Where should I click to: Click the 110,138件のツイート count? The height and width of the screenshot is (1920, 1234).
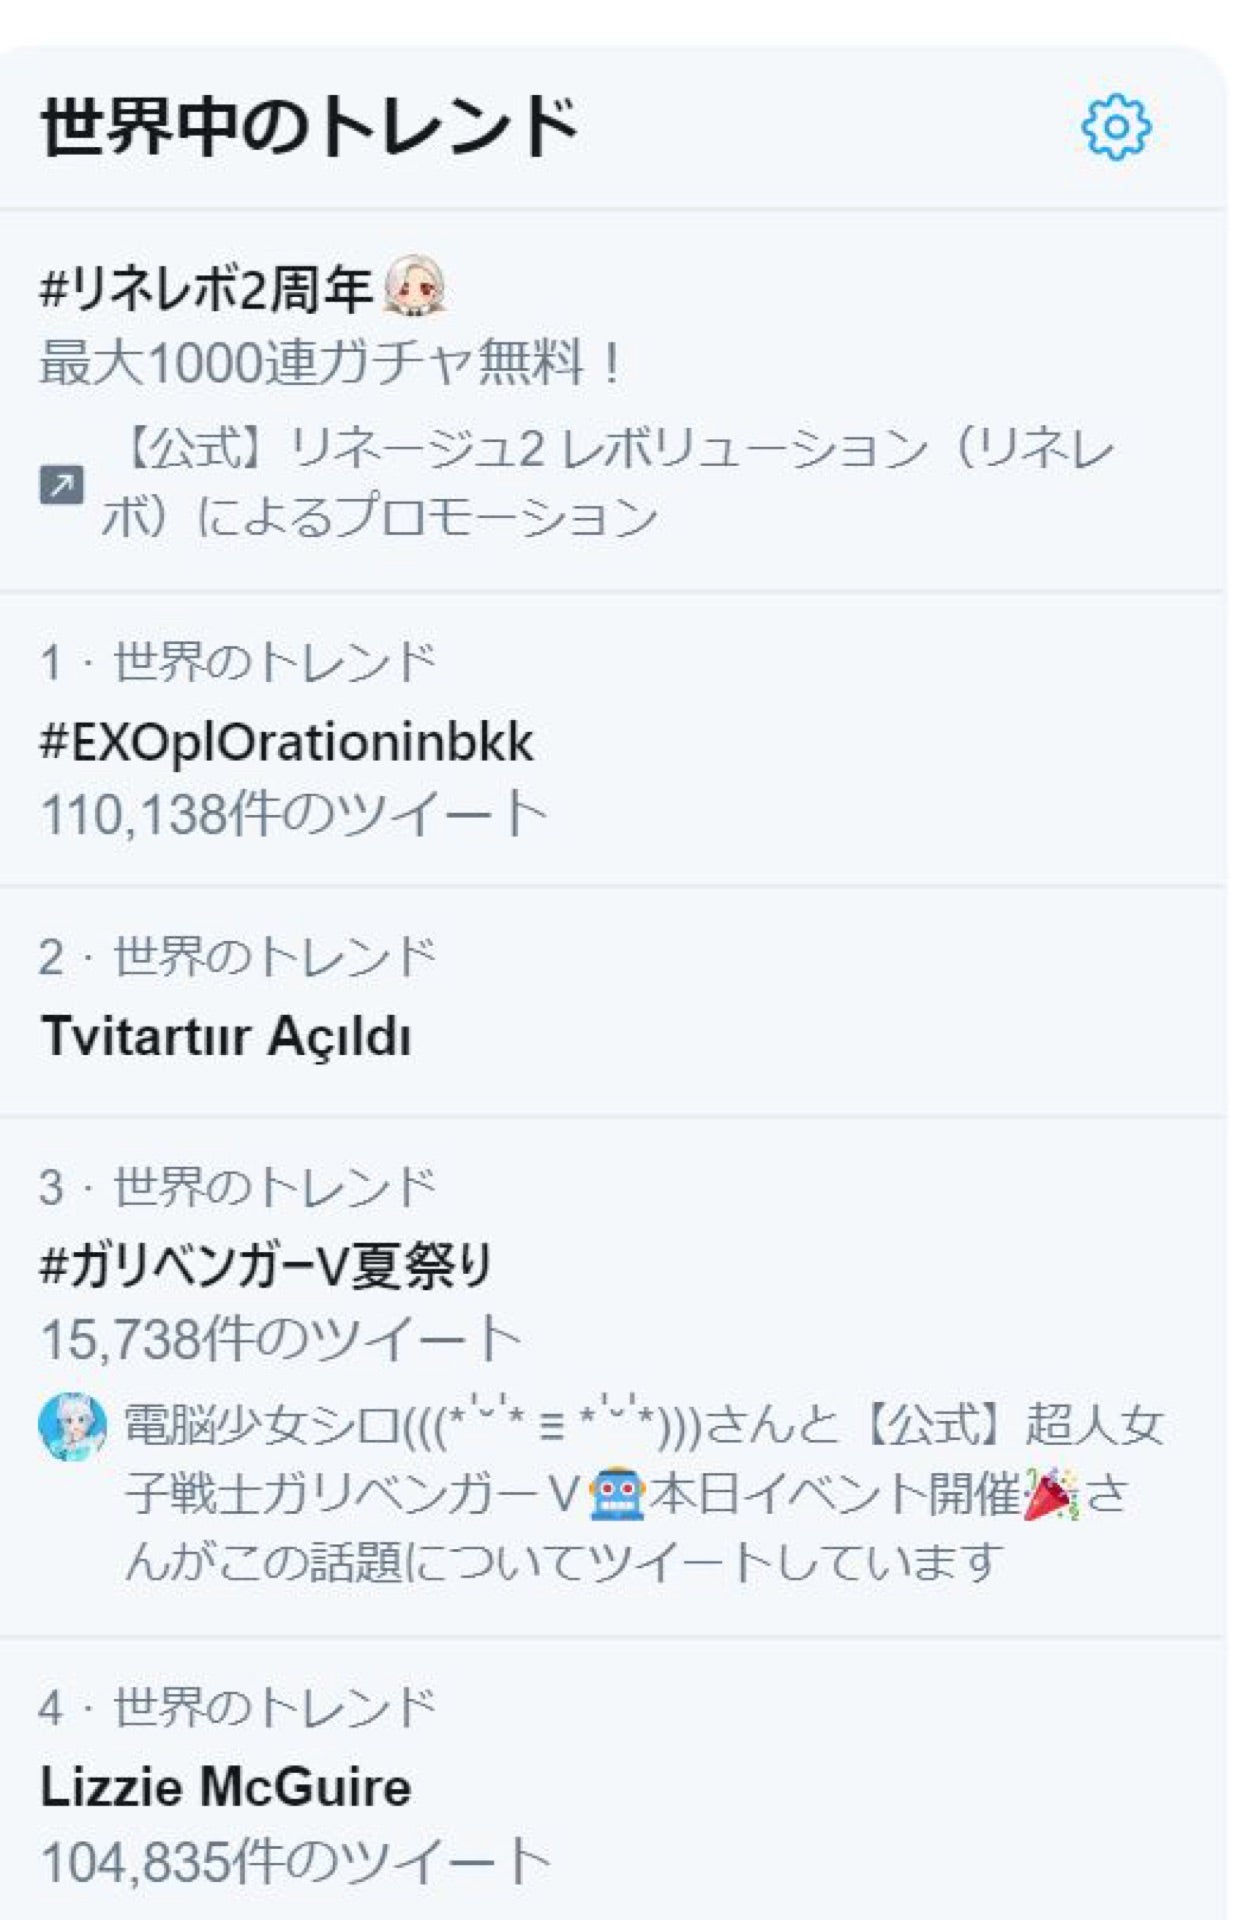[294, 813]
